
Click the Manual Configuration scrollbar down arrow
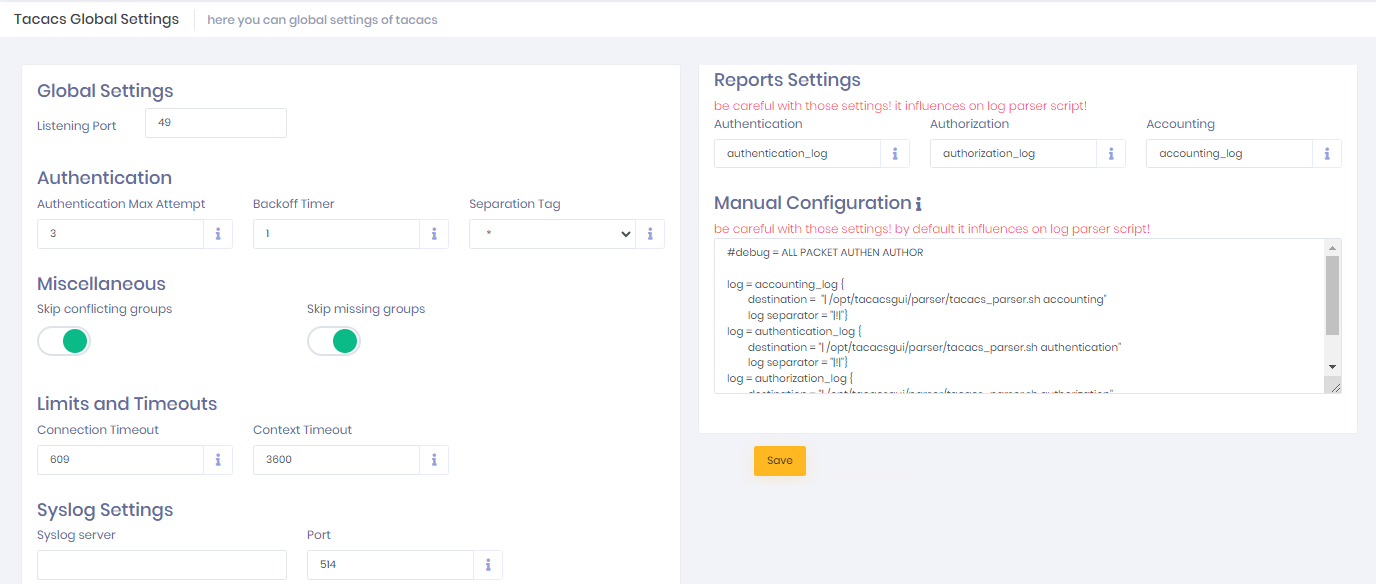pos(1332,367)
